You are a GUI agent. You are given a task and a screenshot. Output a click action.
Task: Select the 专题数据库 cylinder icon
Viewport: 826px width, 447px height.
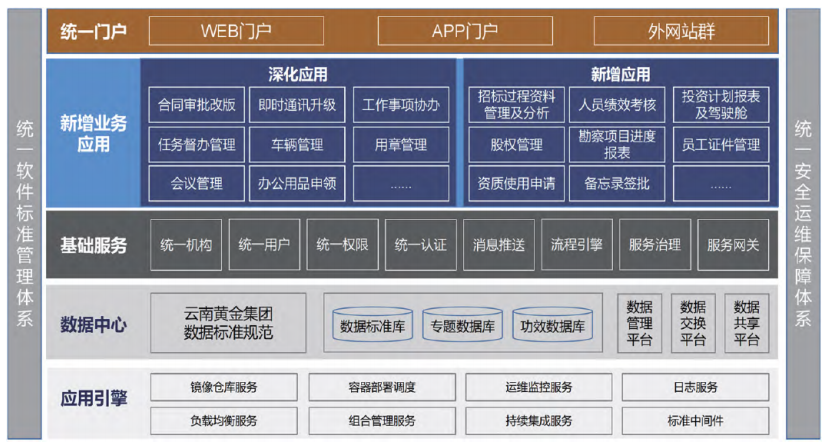(463, 324)
